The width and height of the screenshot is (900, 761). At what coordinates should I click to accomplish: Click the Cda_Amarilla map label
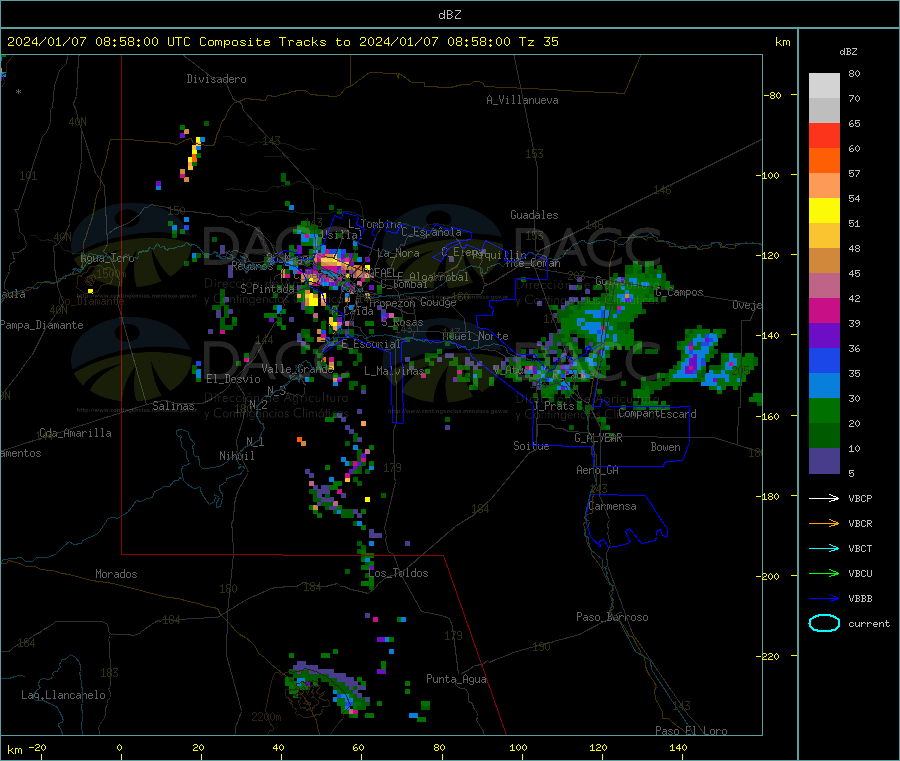75,433
